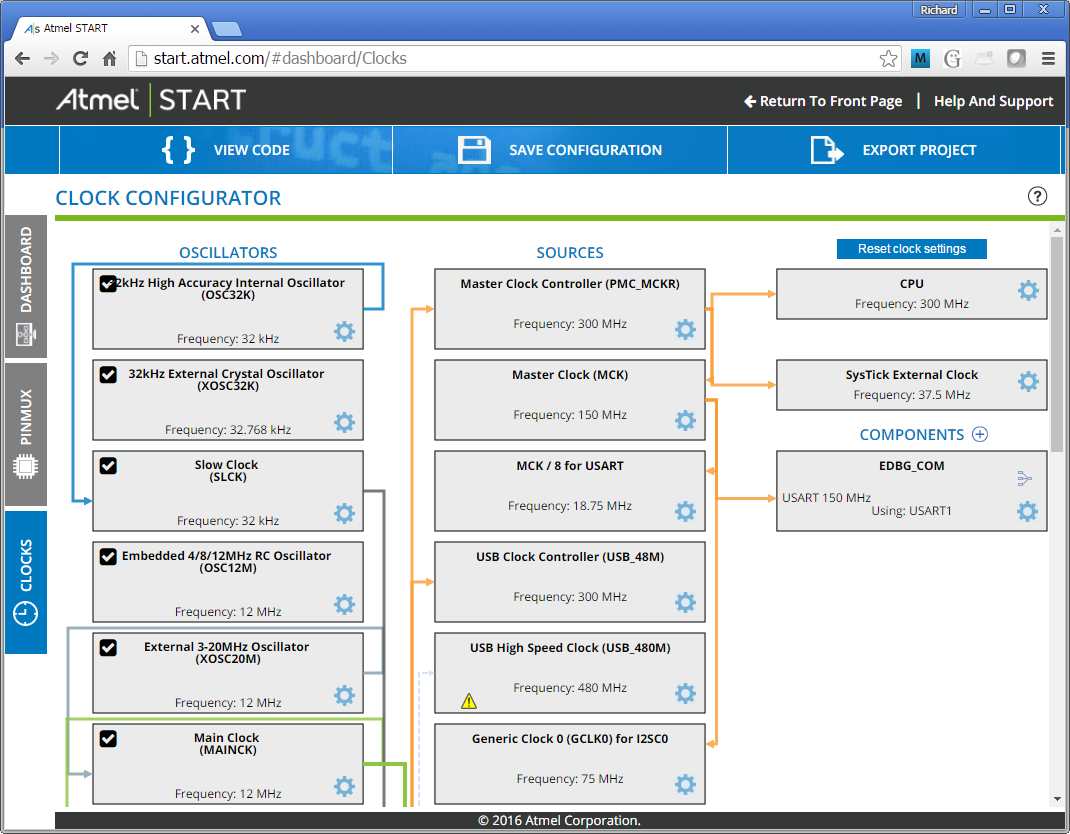Configure Master Clock MCK gear

685,420
